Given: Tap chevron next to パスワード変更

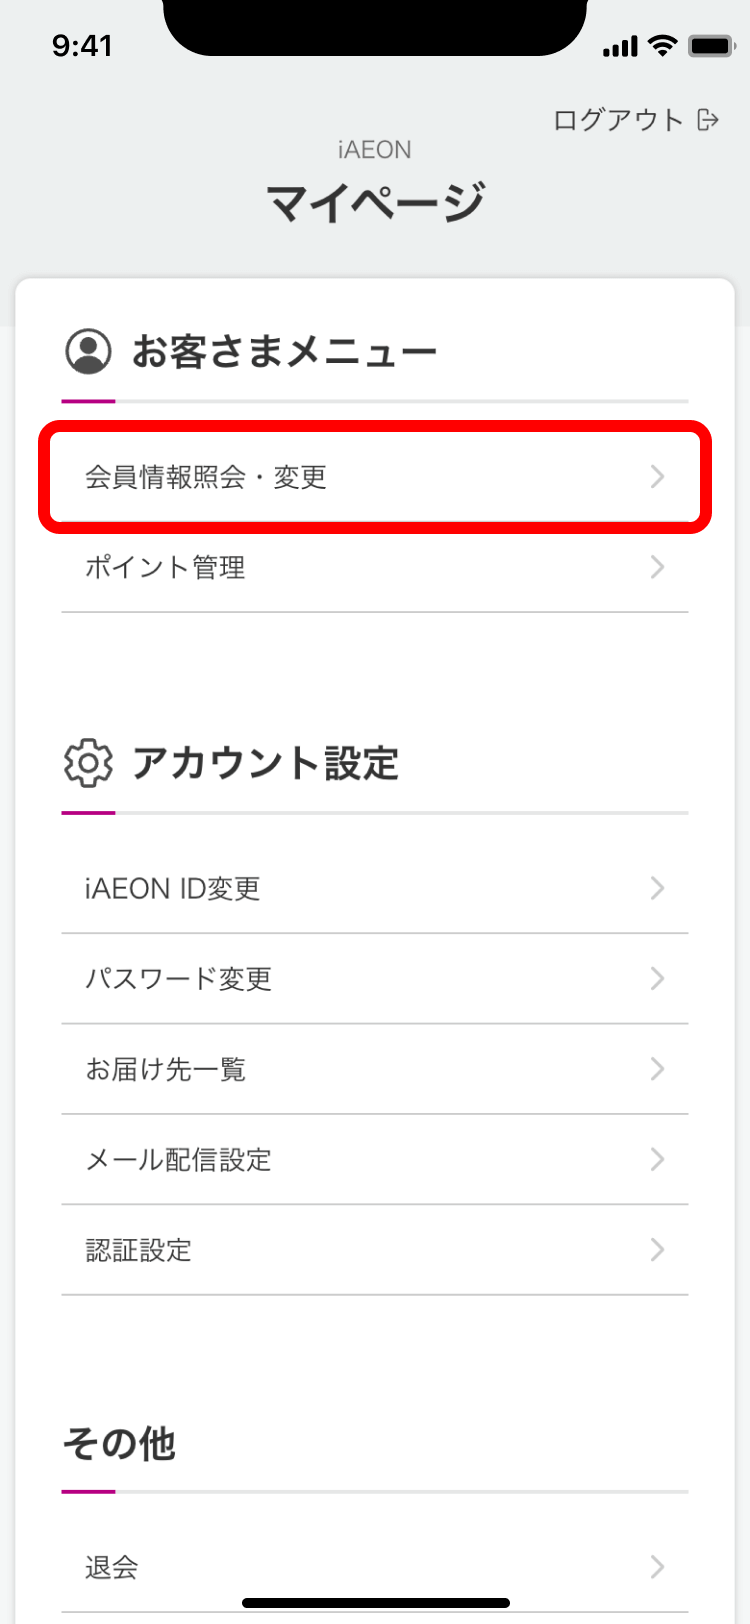Looking at the screenshot, I should (x=657, y=978).
